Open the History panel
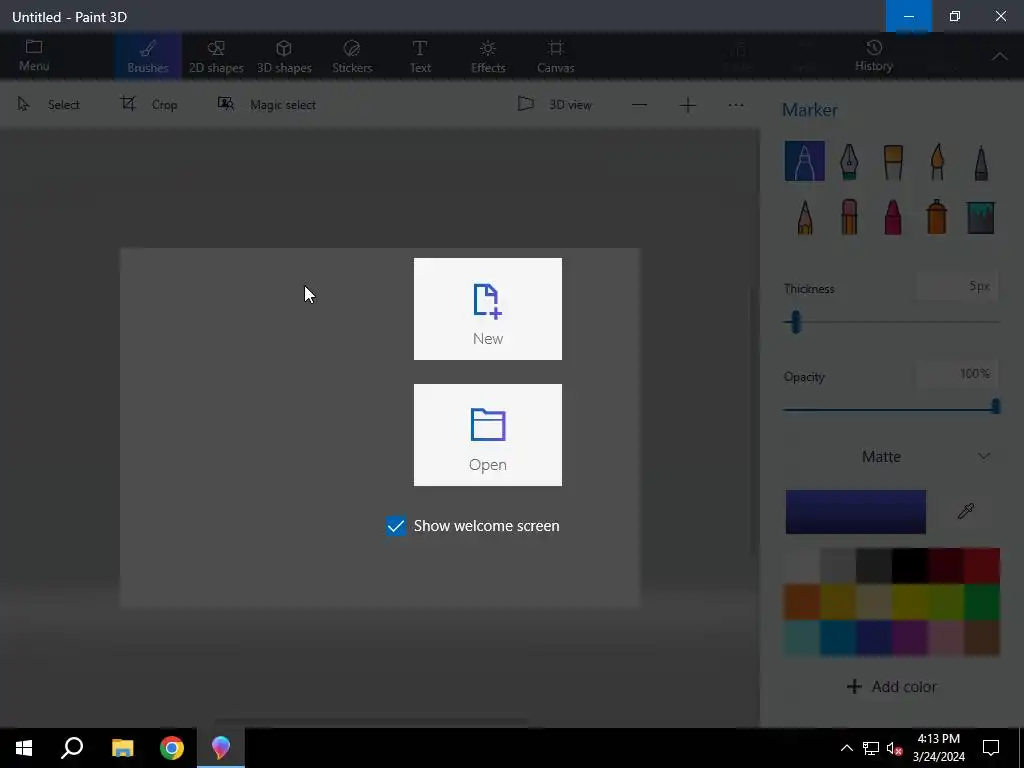Viewport: 1024px width, 768px height. (874, 56)
